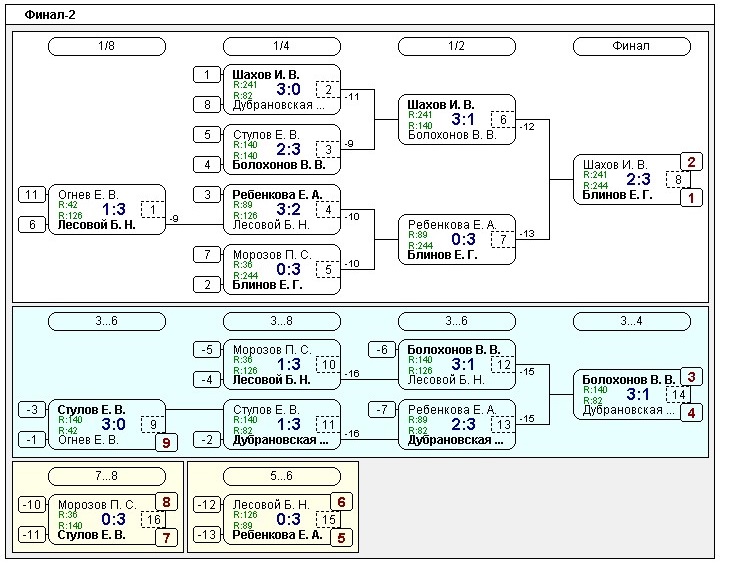Click the "3...8" placement round header
The image size is (731, 564).
coord(282,321)
